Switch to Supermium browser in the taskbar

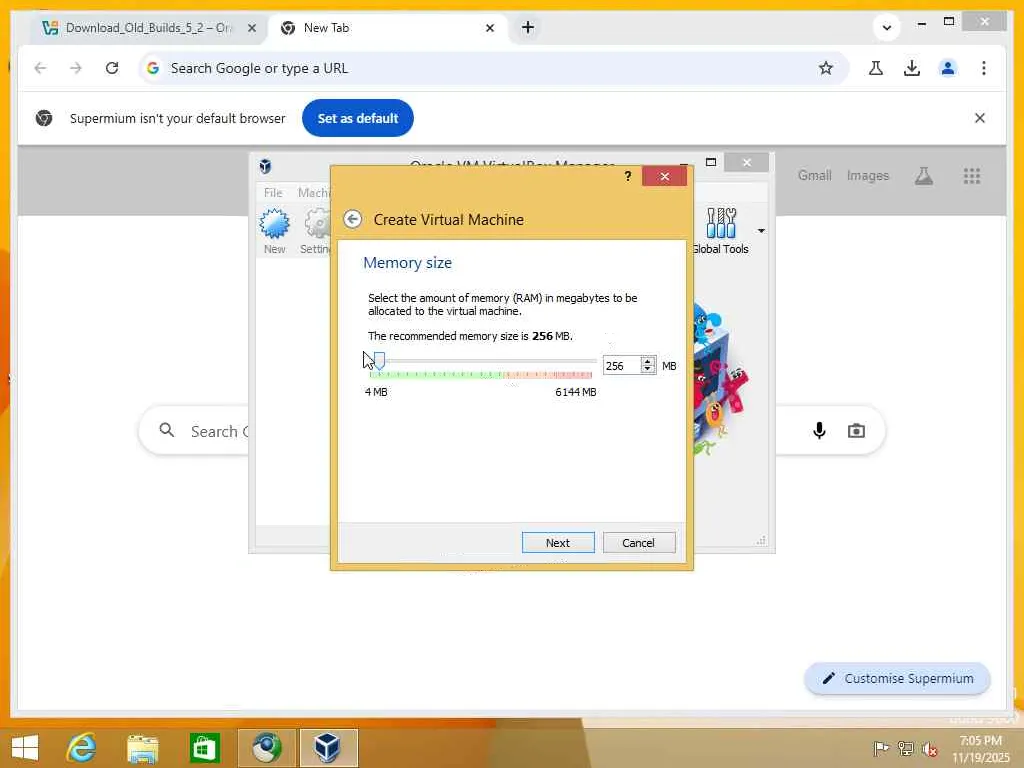tap(266, 747)
